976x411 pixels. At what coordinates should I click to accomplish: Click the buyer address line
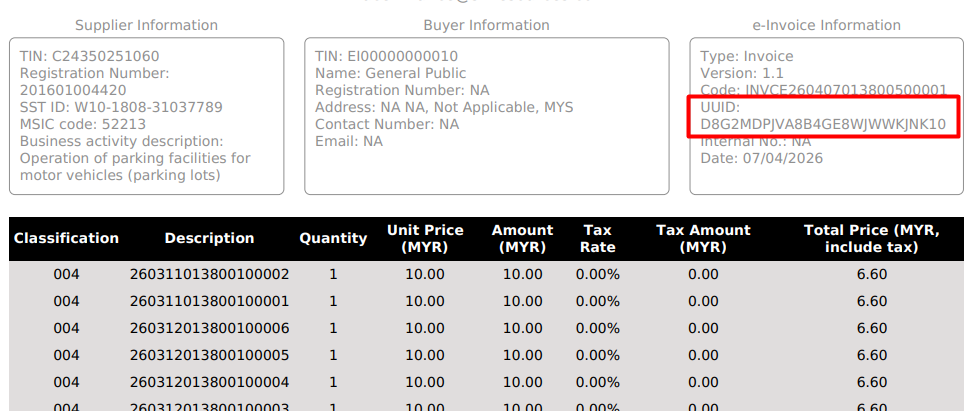coord(444,107)
